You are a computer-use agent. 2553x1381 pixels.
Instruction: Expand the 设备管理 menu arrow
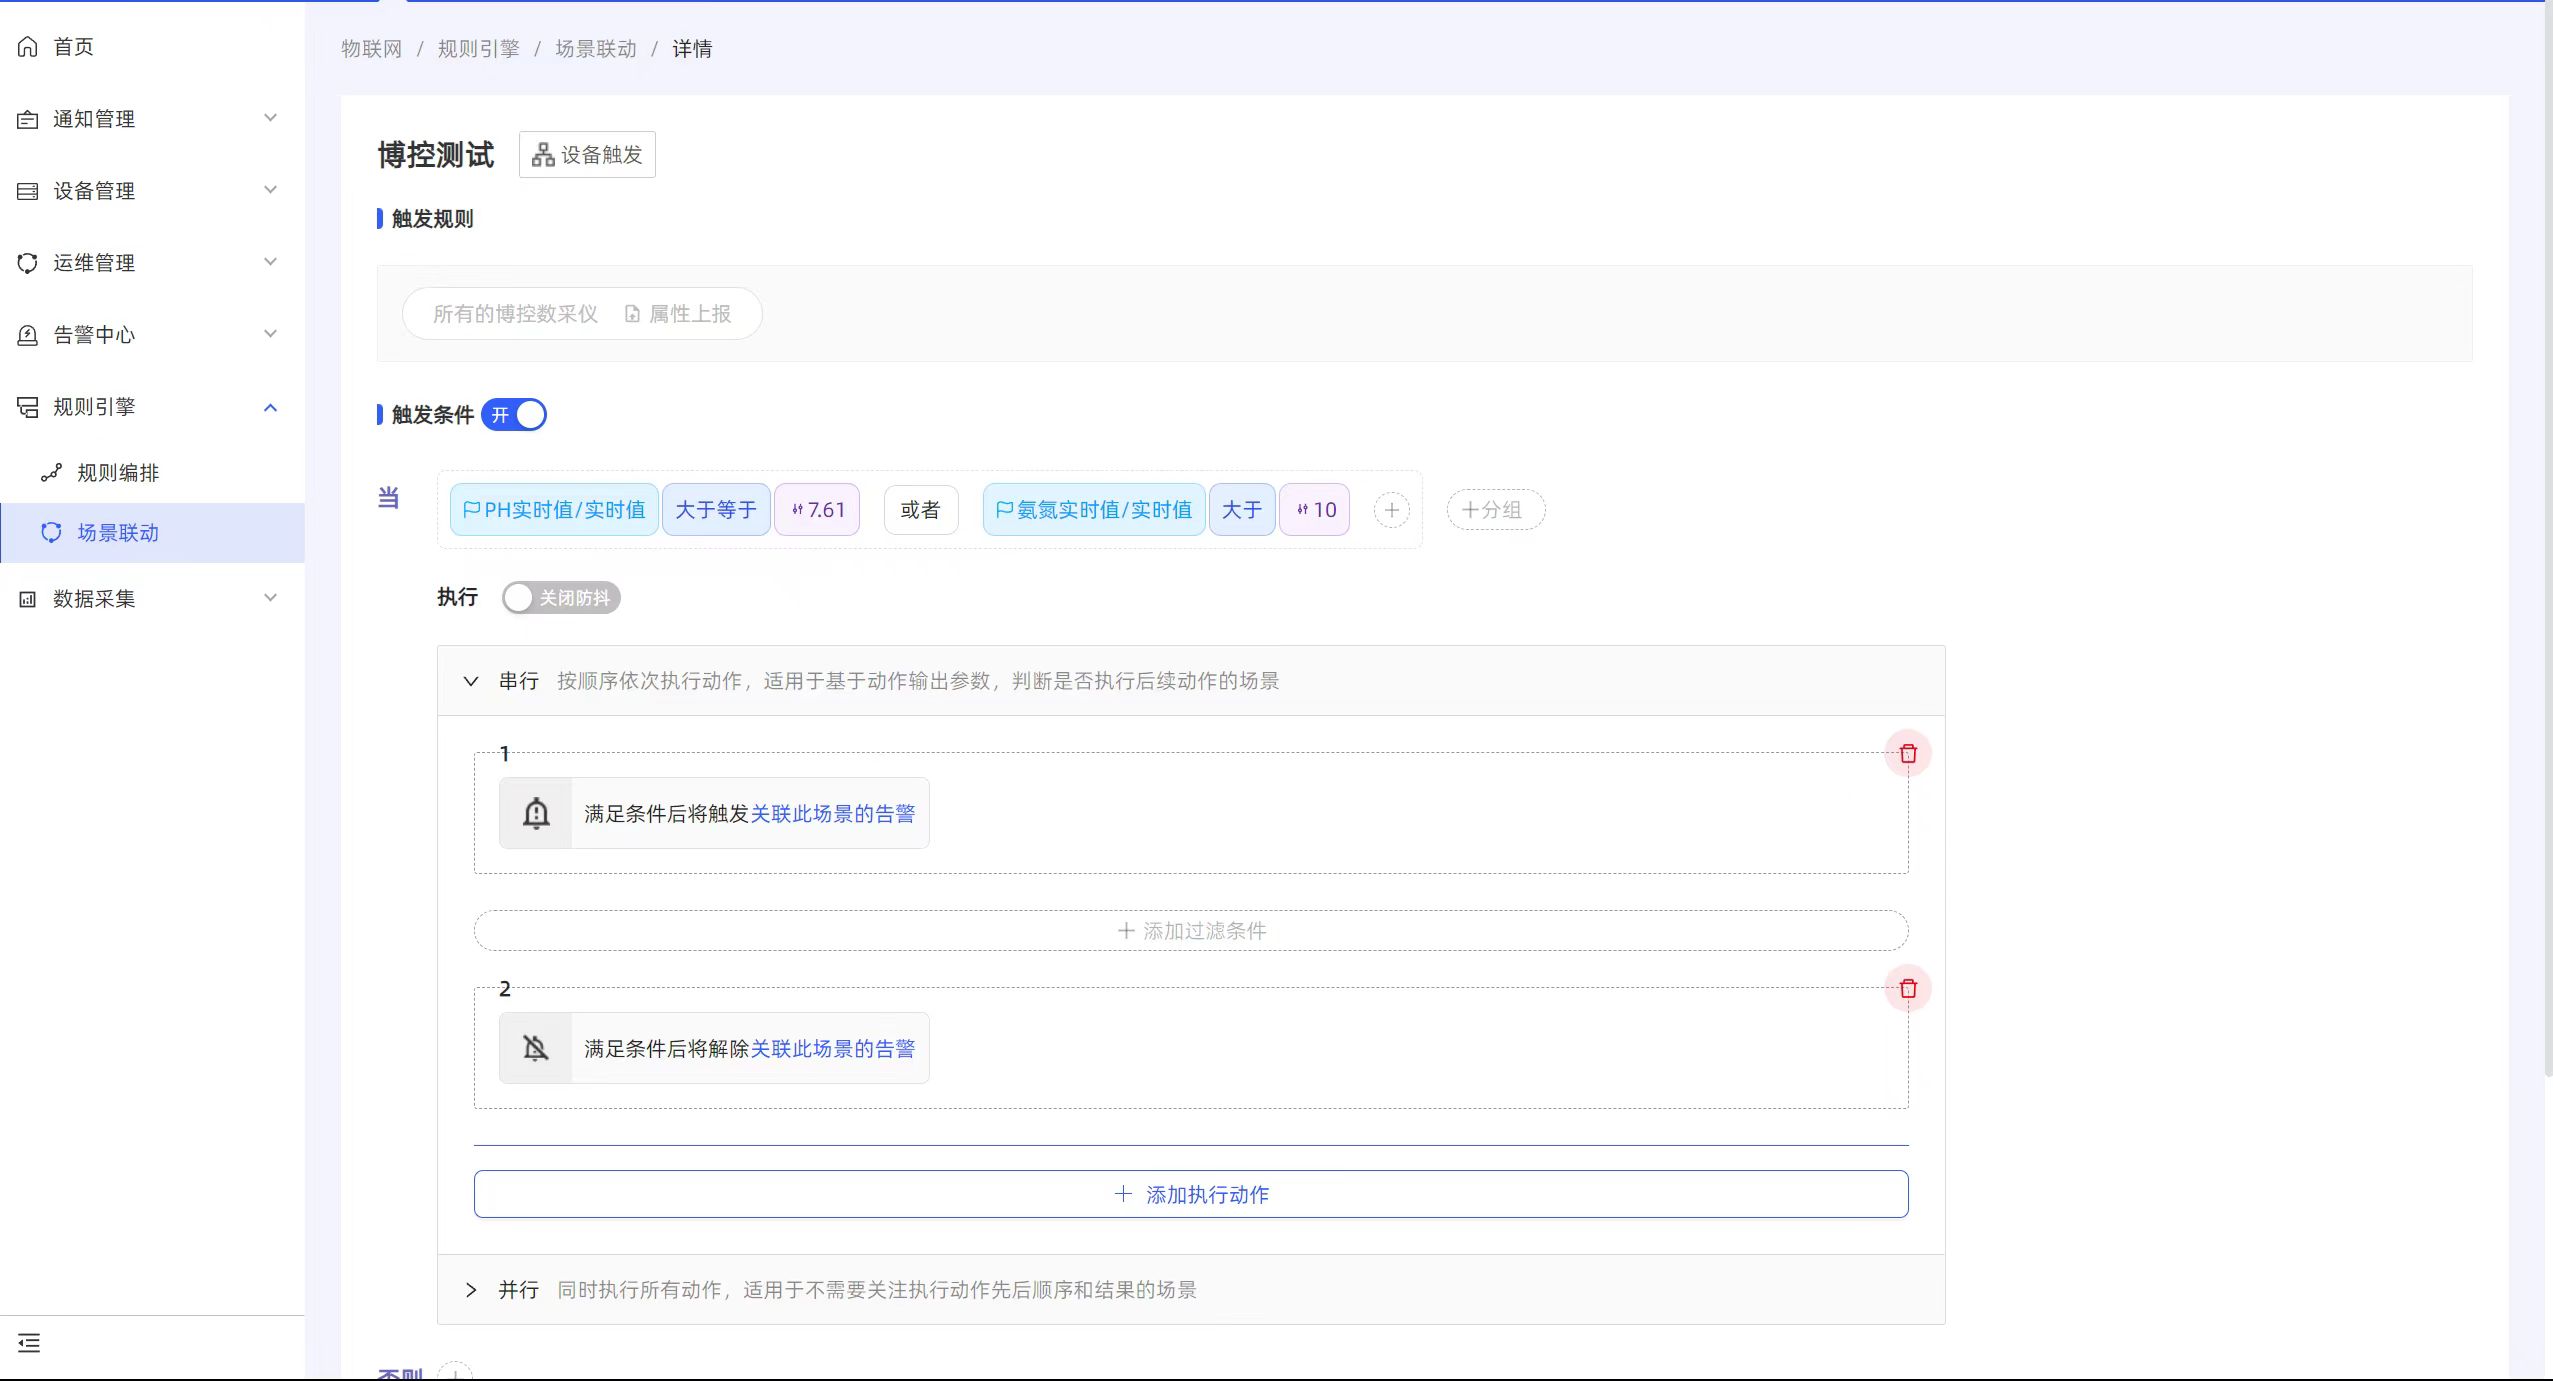coord(270,190)
